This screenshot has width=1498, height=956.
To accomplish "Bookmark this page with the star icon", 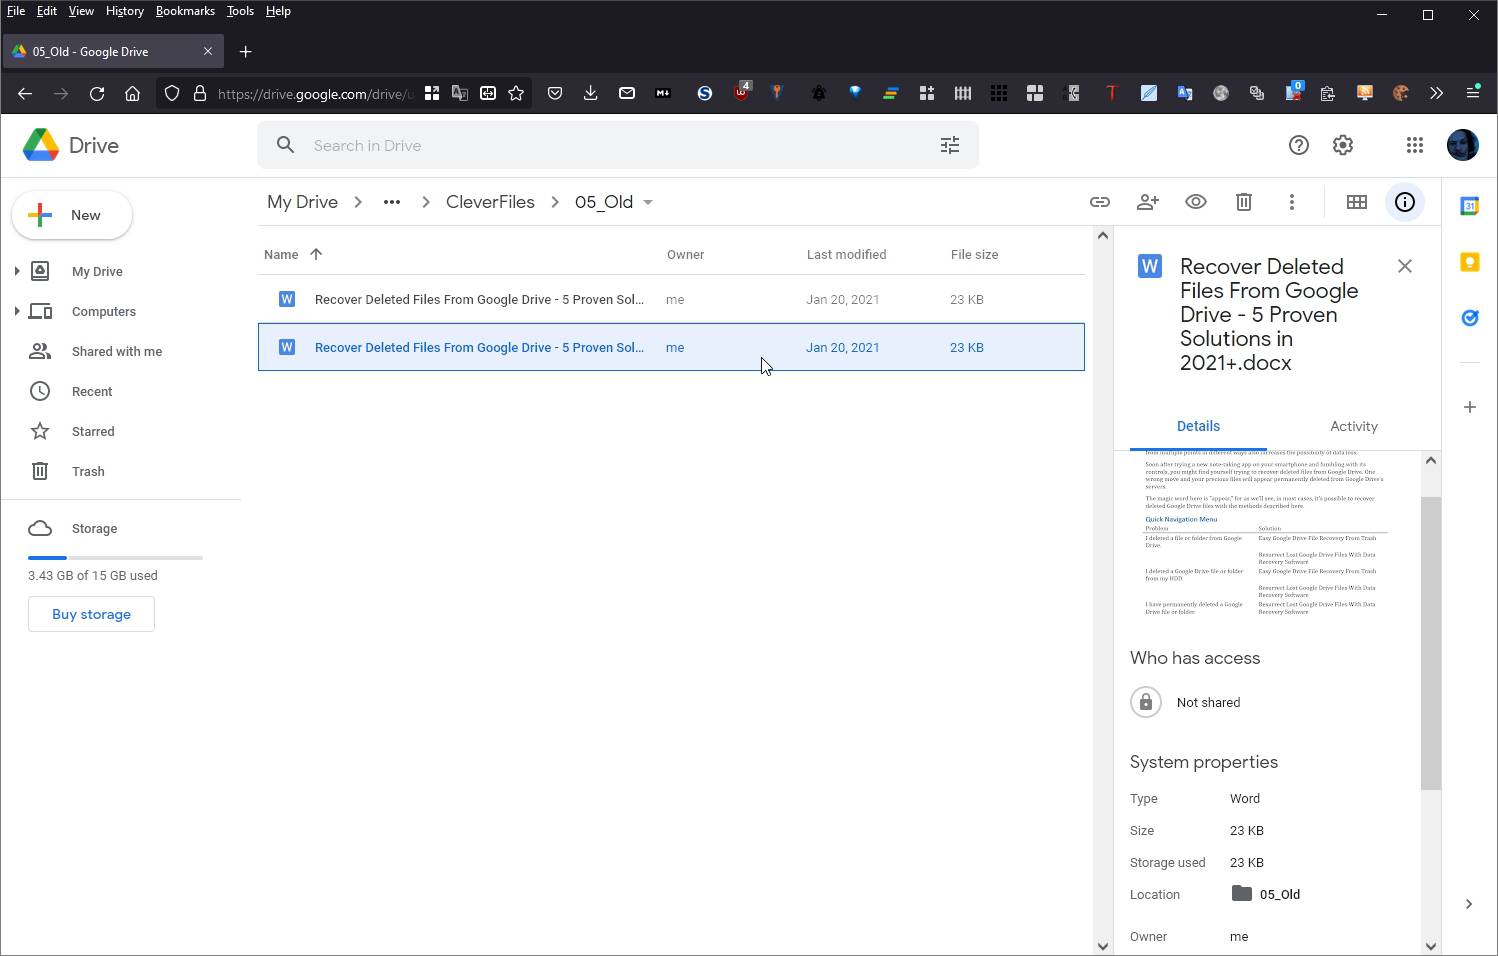I will [x=516, y=93].
